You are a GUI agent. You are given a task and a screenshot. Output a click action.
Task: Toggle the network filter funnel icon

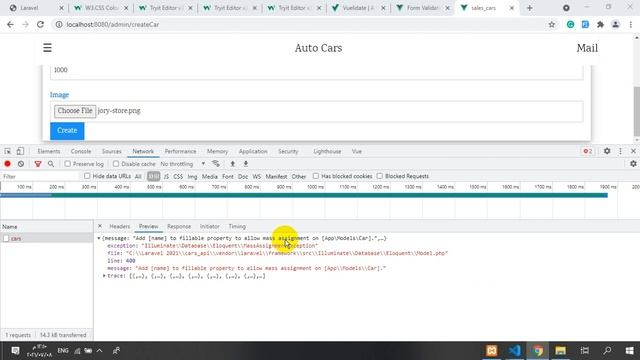tap(38, 164)
